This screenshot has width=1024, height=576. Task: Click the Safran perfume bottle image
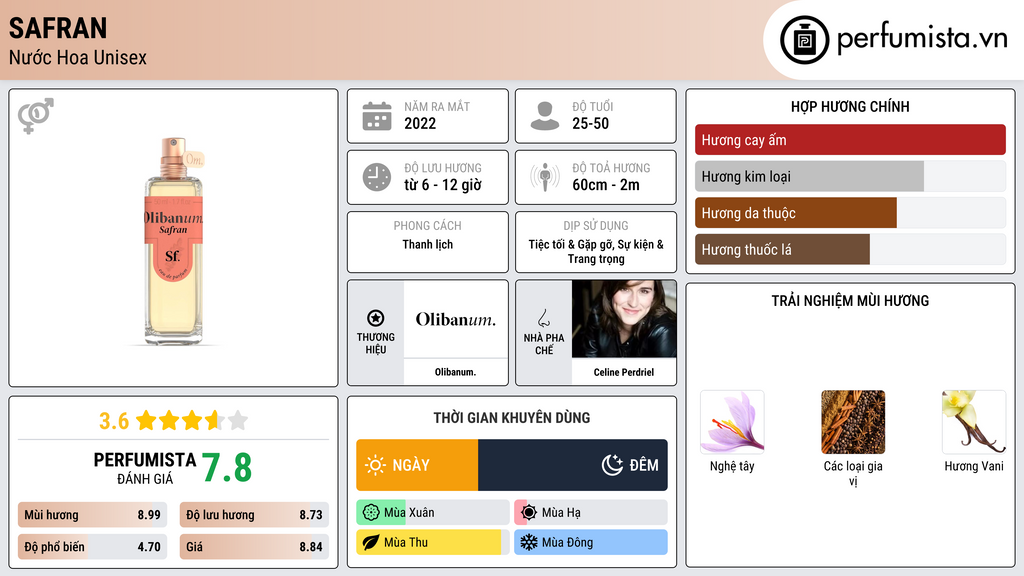(x=174, y=240)
